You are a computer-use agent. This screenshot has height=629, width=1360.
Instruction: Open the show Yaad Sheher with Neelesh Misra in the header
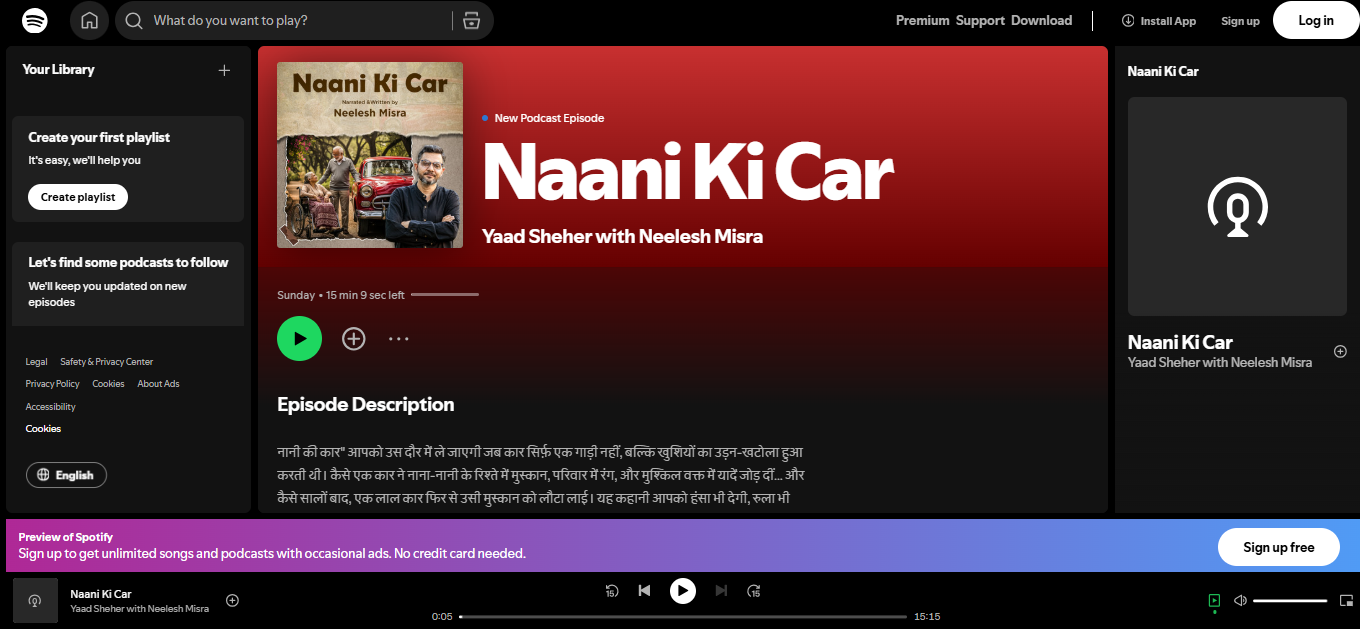(x=622, y=237)
